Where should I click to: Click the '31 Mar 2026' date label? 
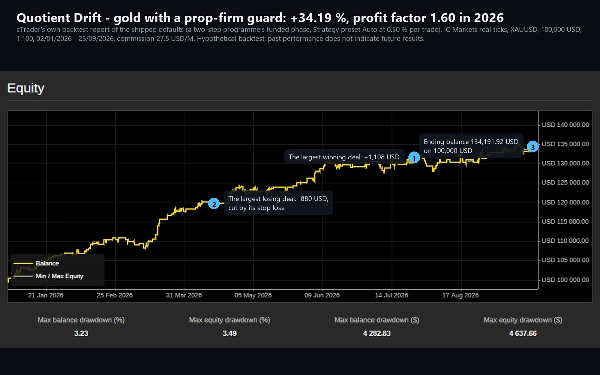tap(184, 295)
